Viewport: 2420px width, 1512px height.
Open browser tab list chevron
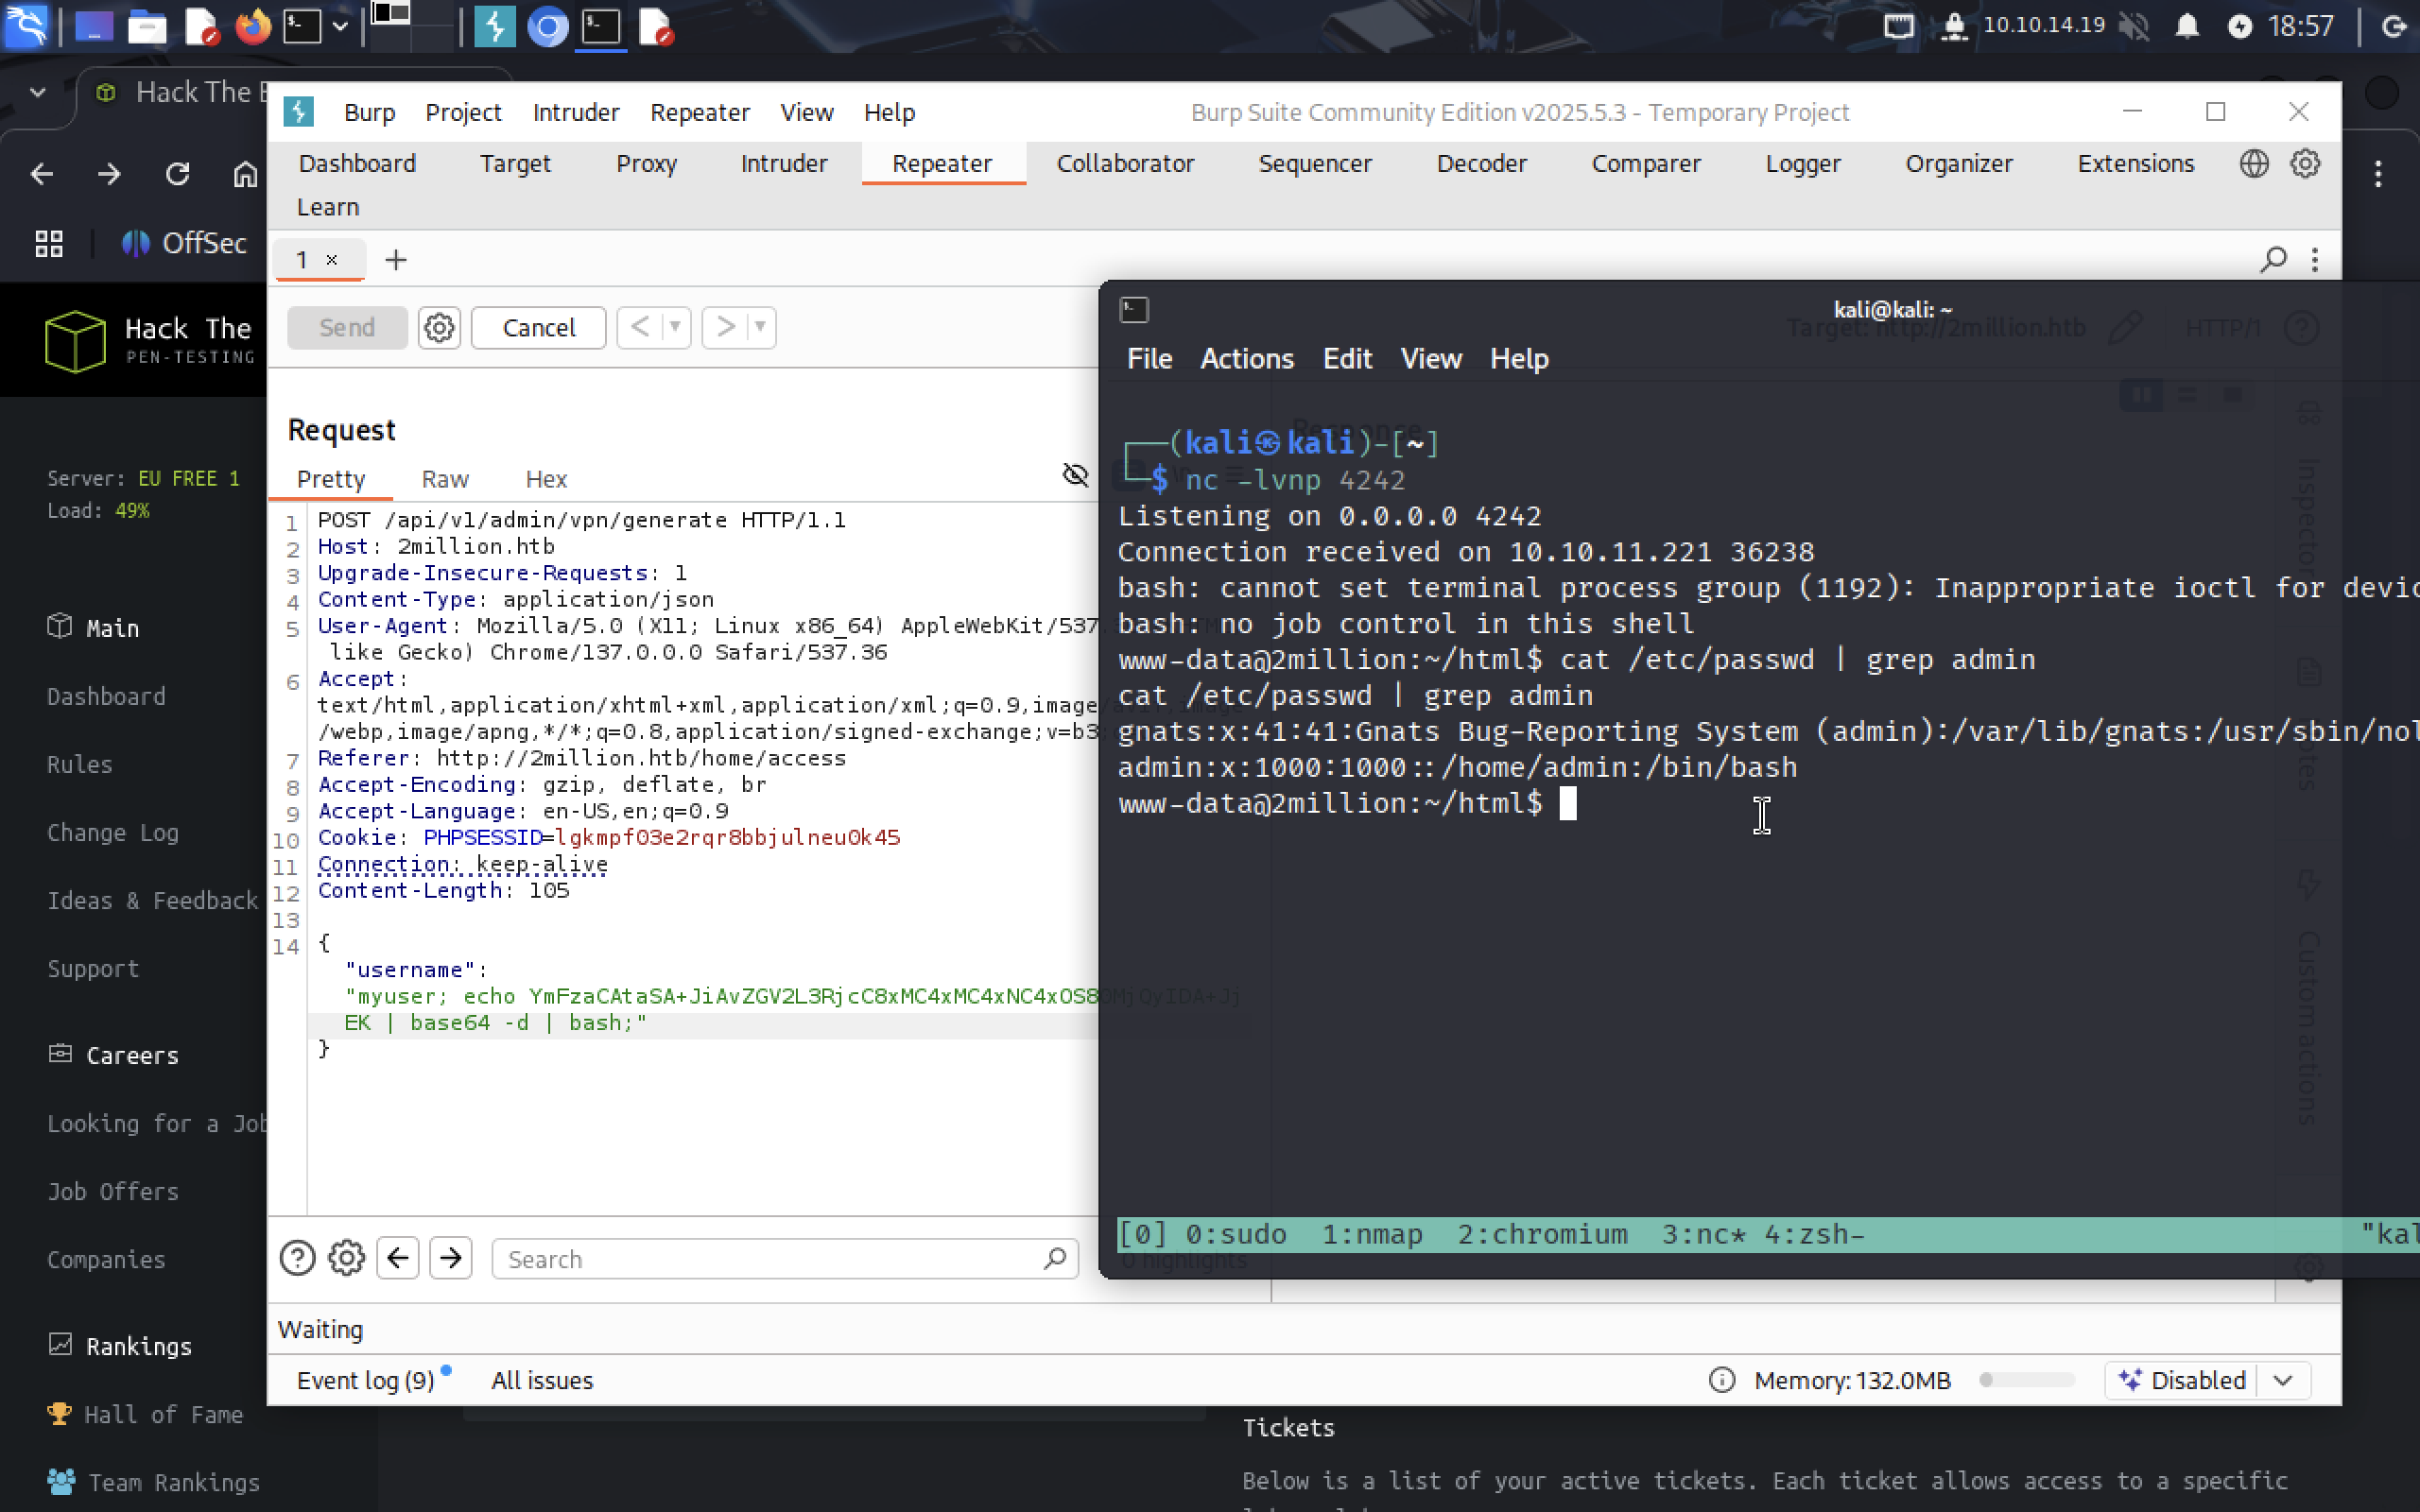point(38,92)
